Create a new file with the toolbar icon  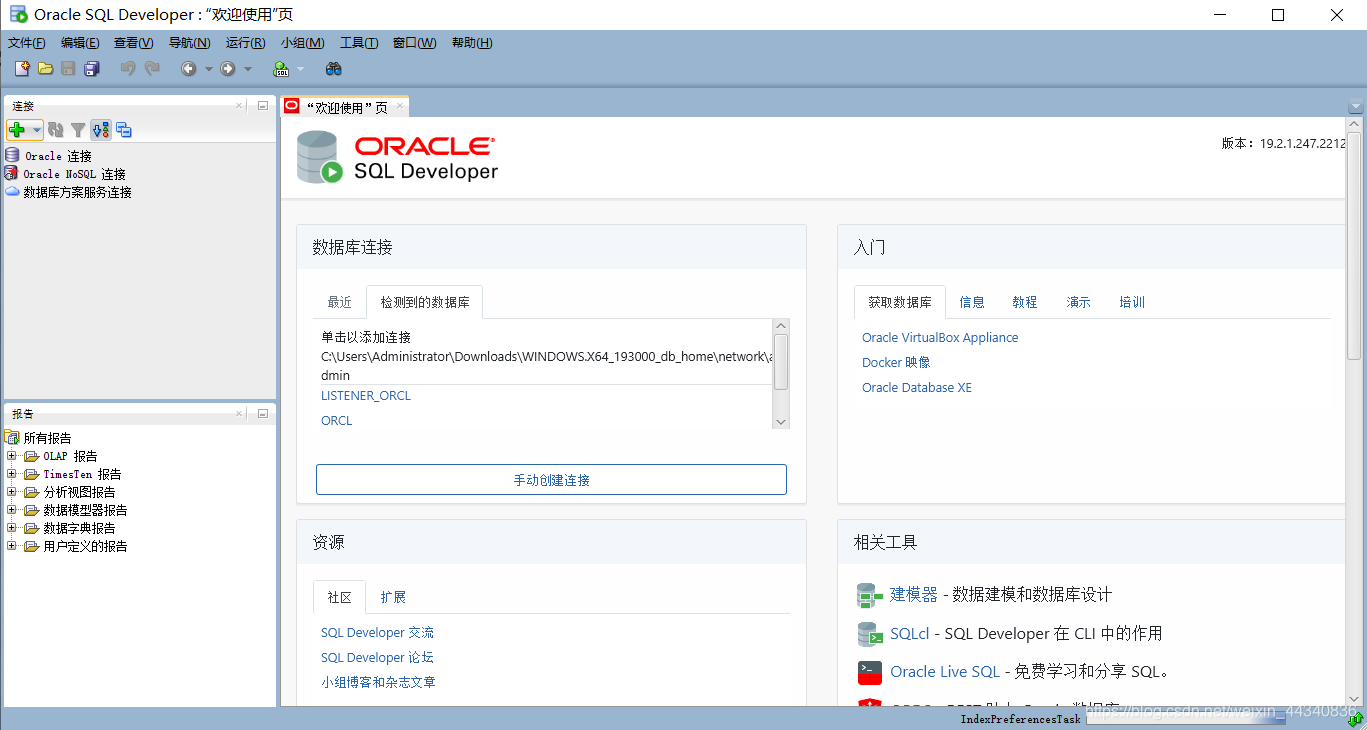(22, 68)
